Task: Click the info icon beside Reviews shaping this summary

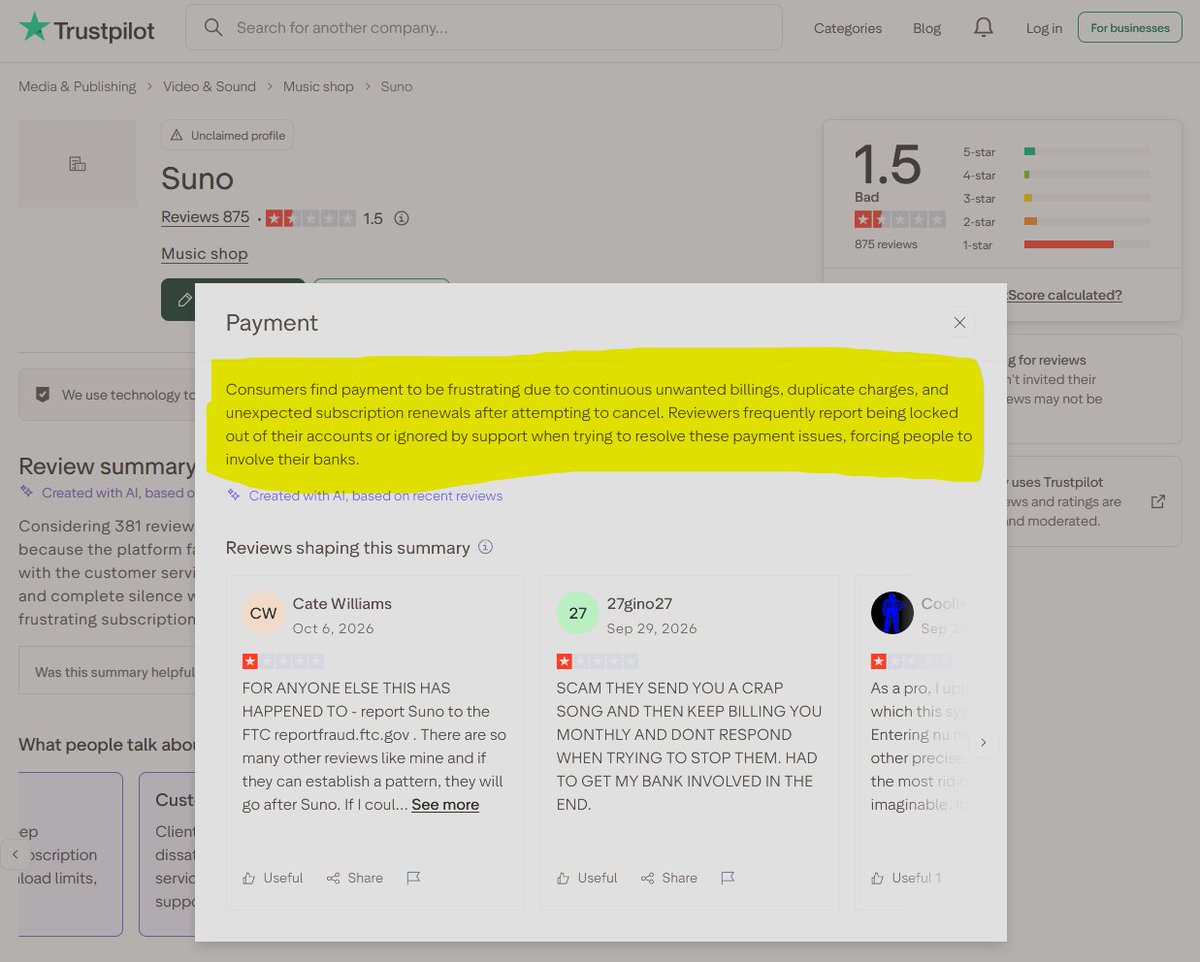Action: [486, 547]
